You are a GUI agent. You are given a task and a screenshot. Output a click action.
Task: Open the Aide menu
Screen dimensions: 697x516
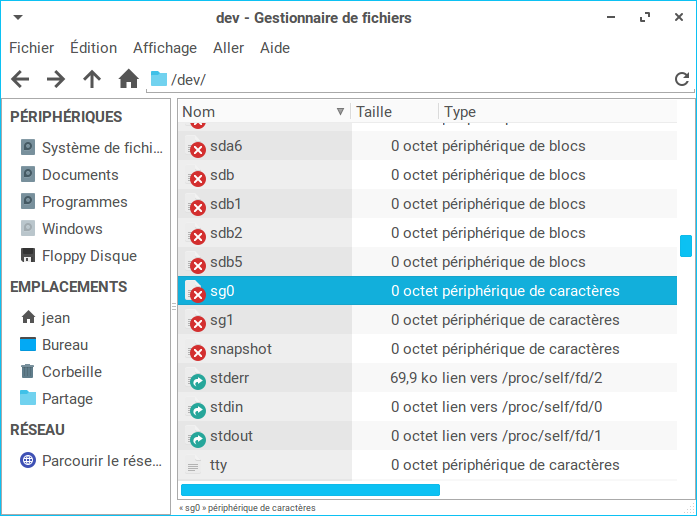275,48
